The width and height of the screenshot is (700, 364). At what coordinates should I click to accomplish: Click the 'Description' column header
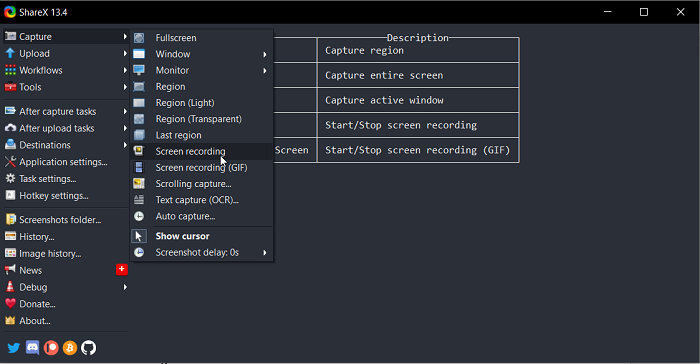pyautogui.click(x=418, y=38)
